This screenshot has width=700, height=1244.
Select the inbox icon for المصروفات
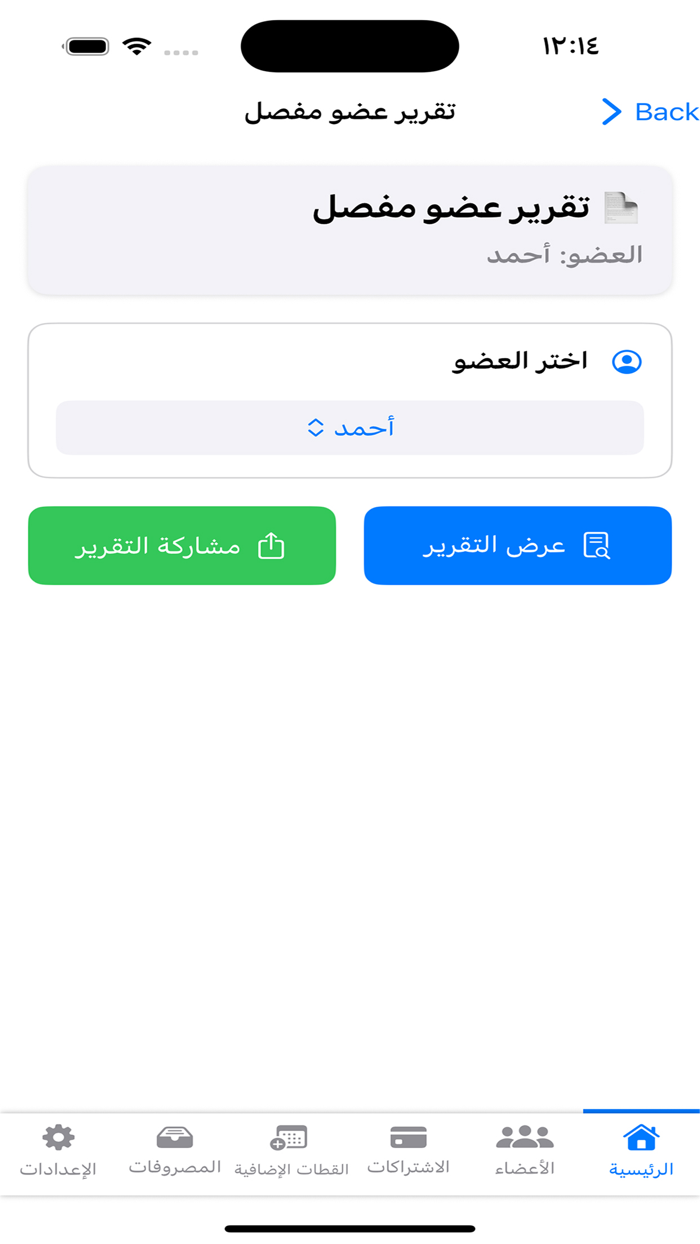pos(173,1135)
